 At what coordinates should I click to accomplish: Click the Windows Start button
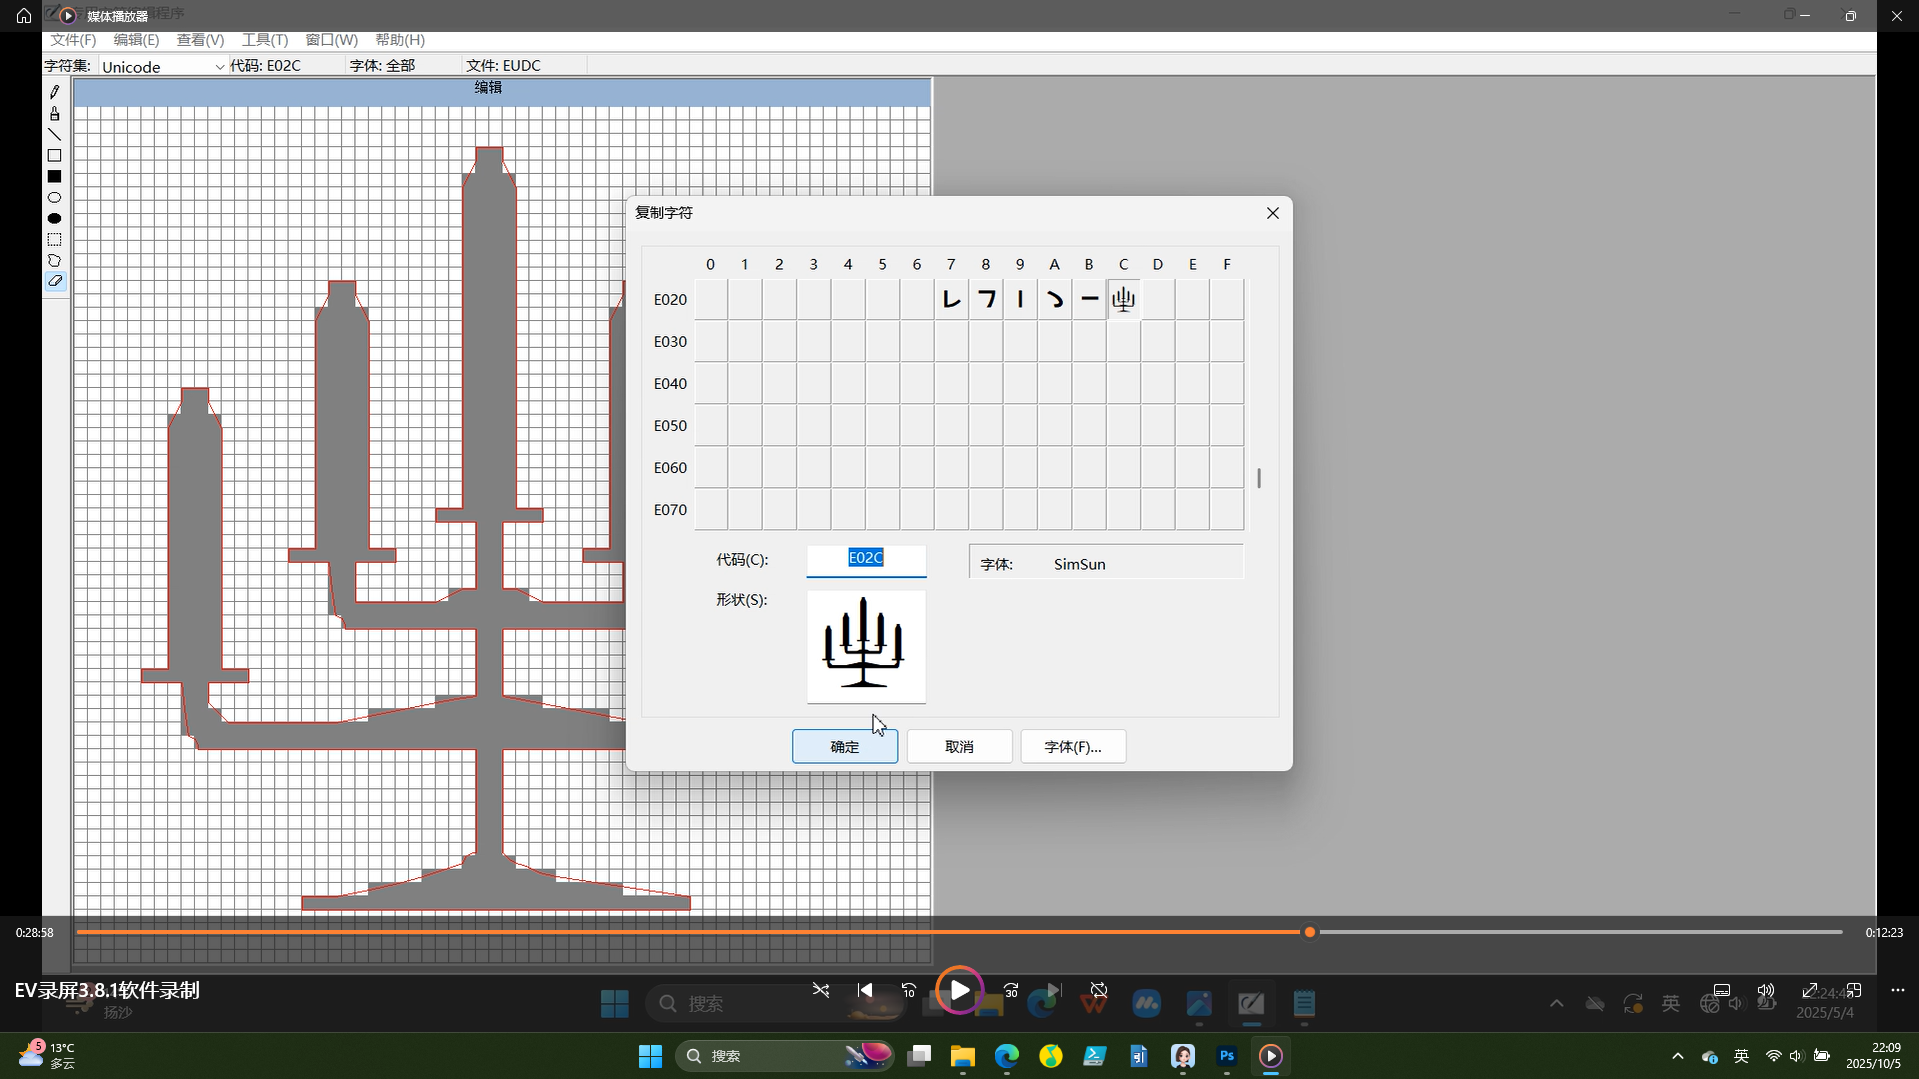(x=650, y=1056)
